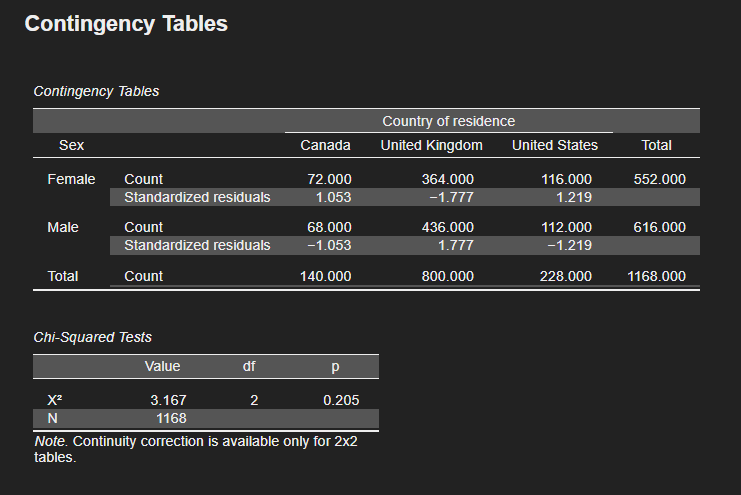741x495 pixels.
Task: Select the United States column header
Action: [555, 145]
